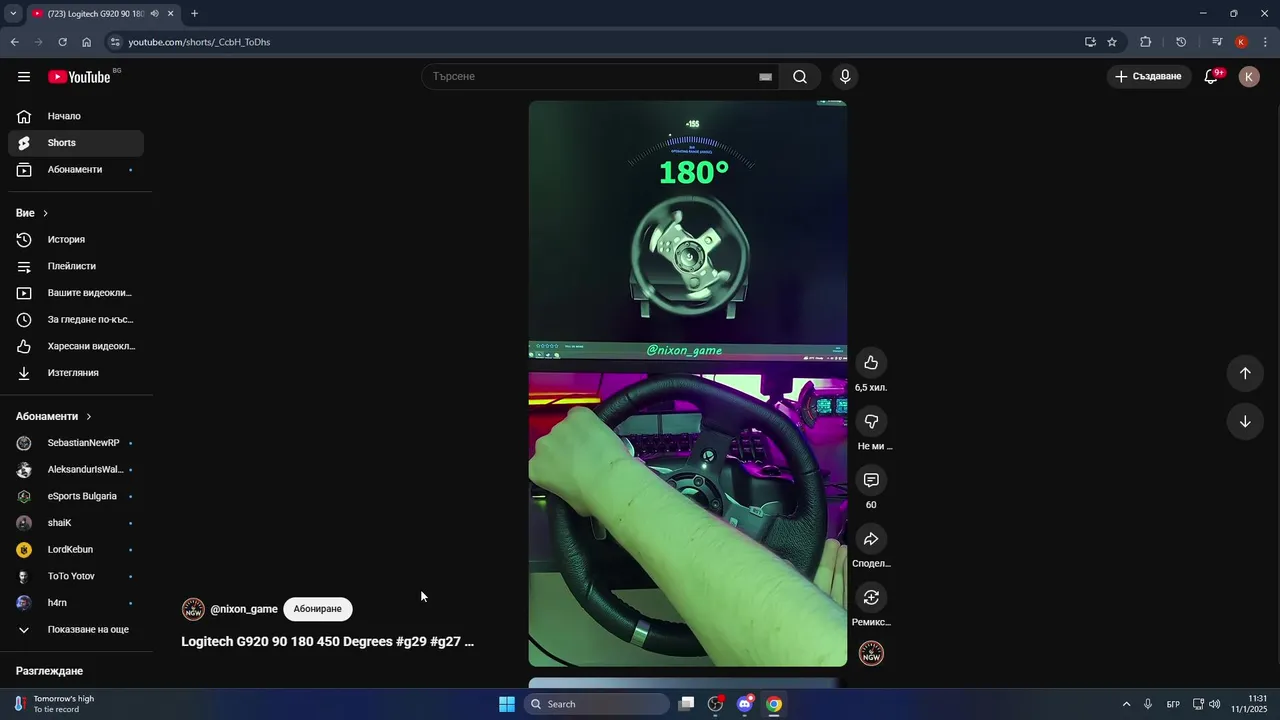Select Shorts in the sidebar
This screenshot has width=1280, height=720.
76,143
